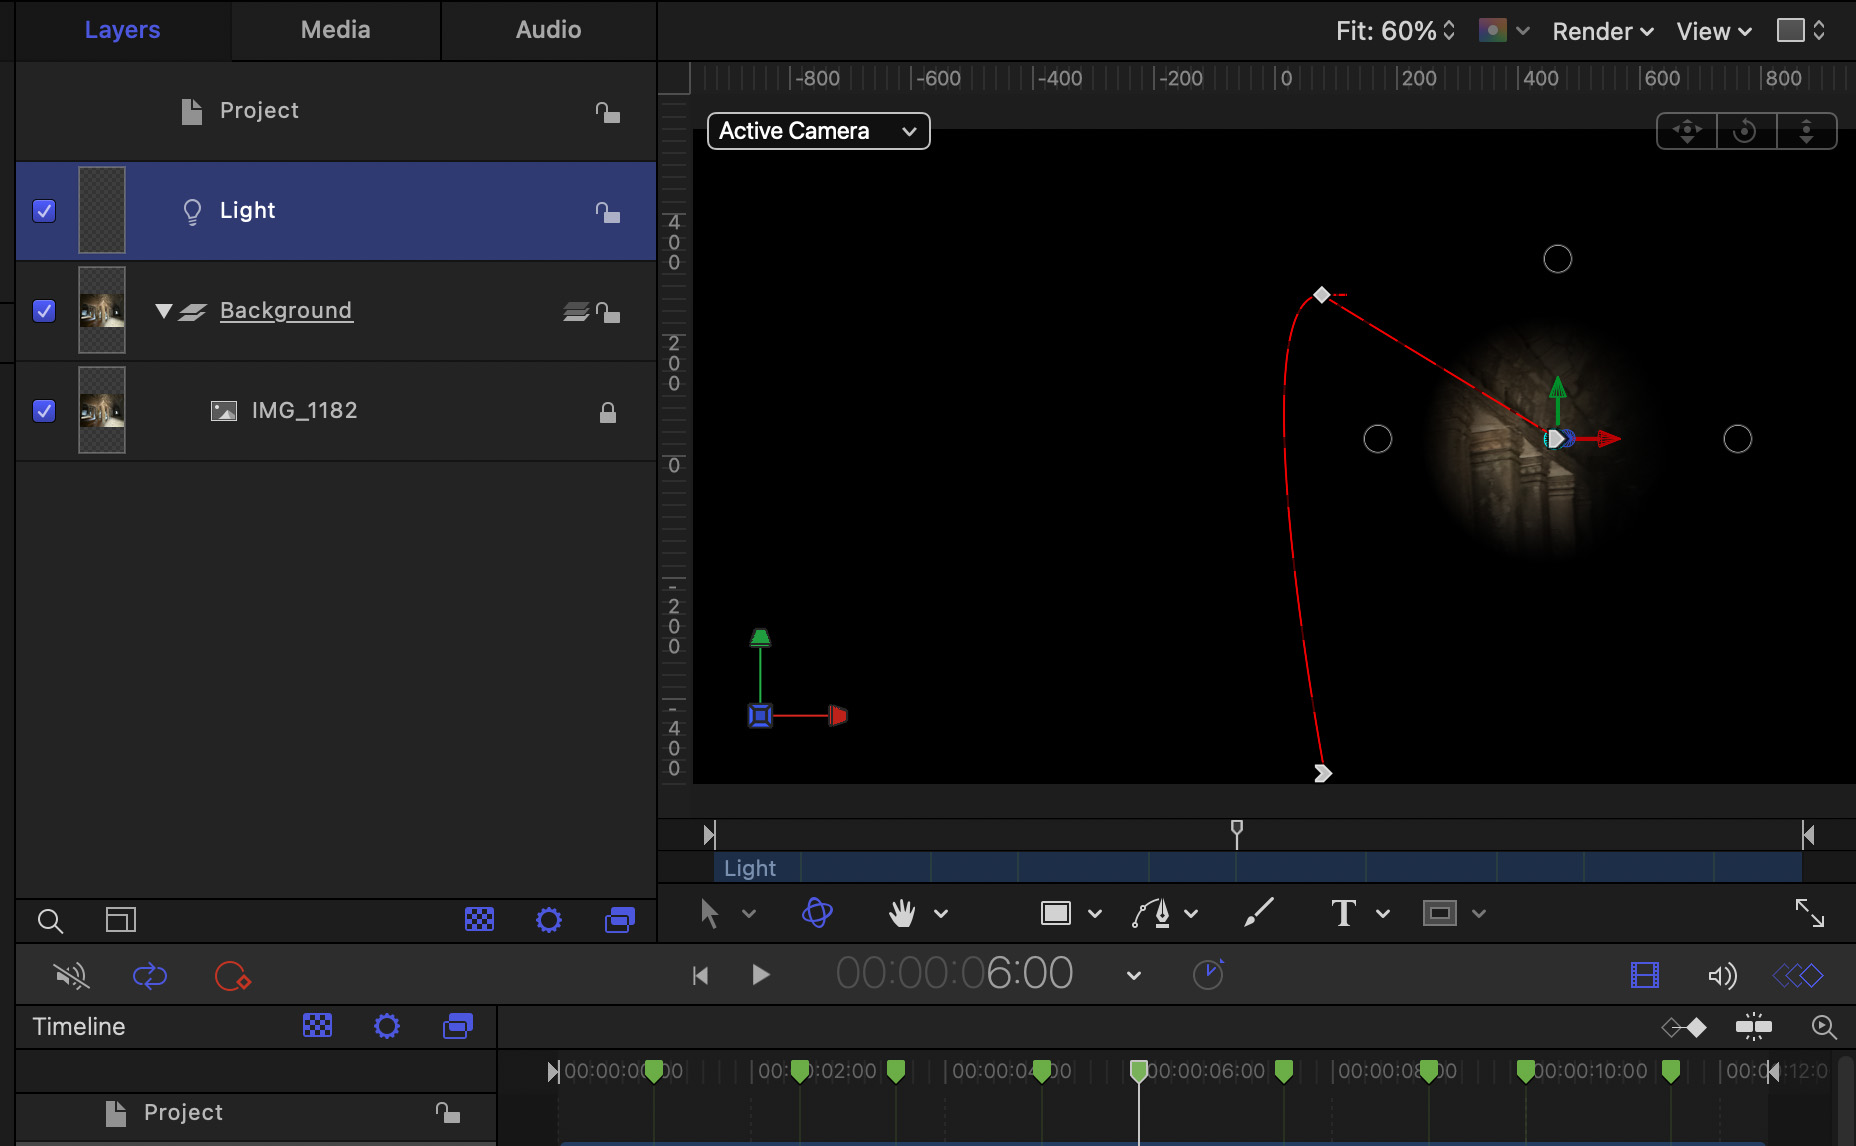
Task: Enable the record animation button
Action: pos(232,976)
